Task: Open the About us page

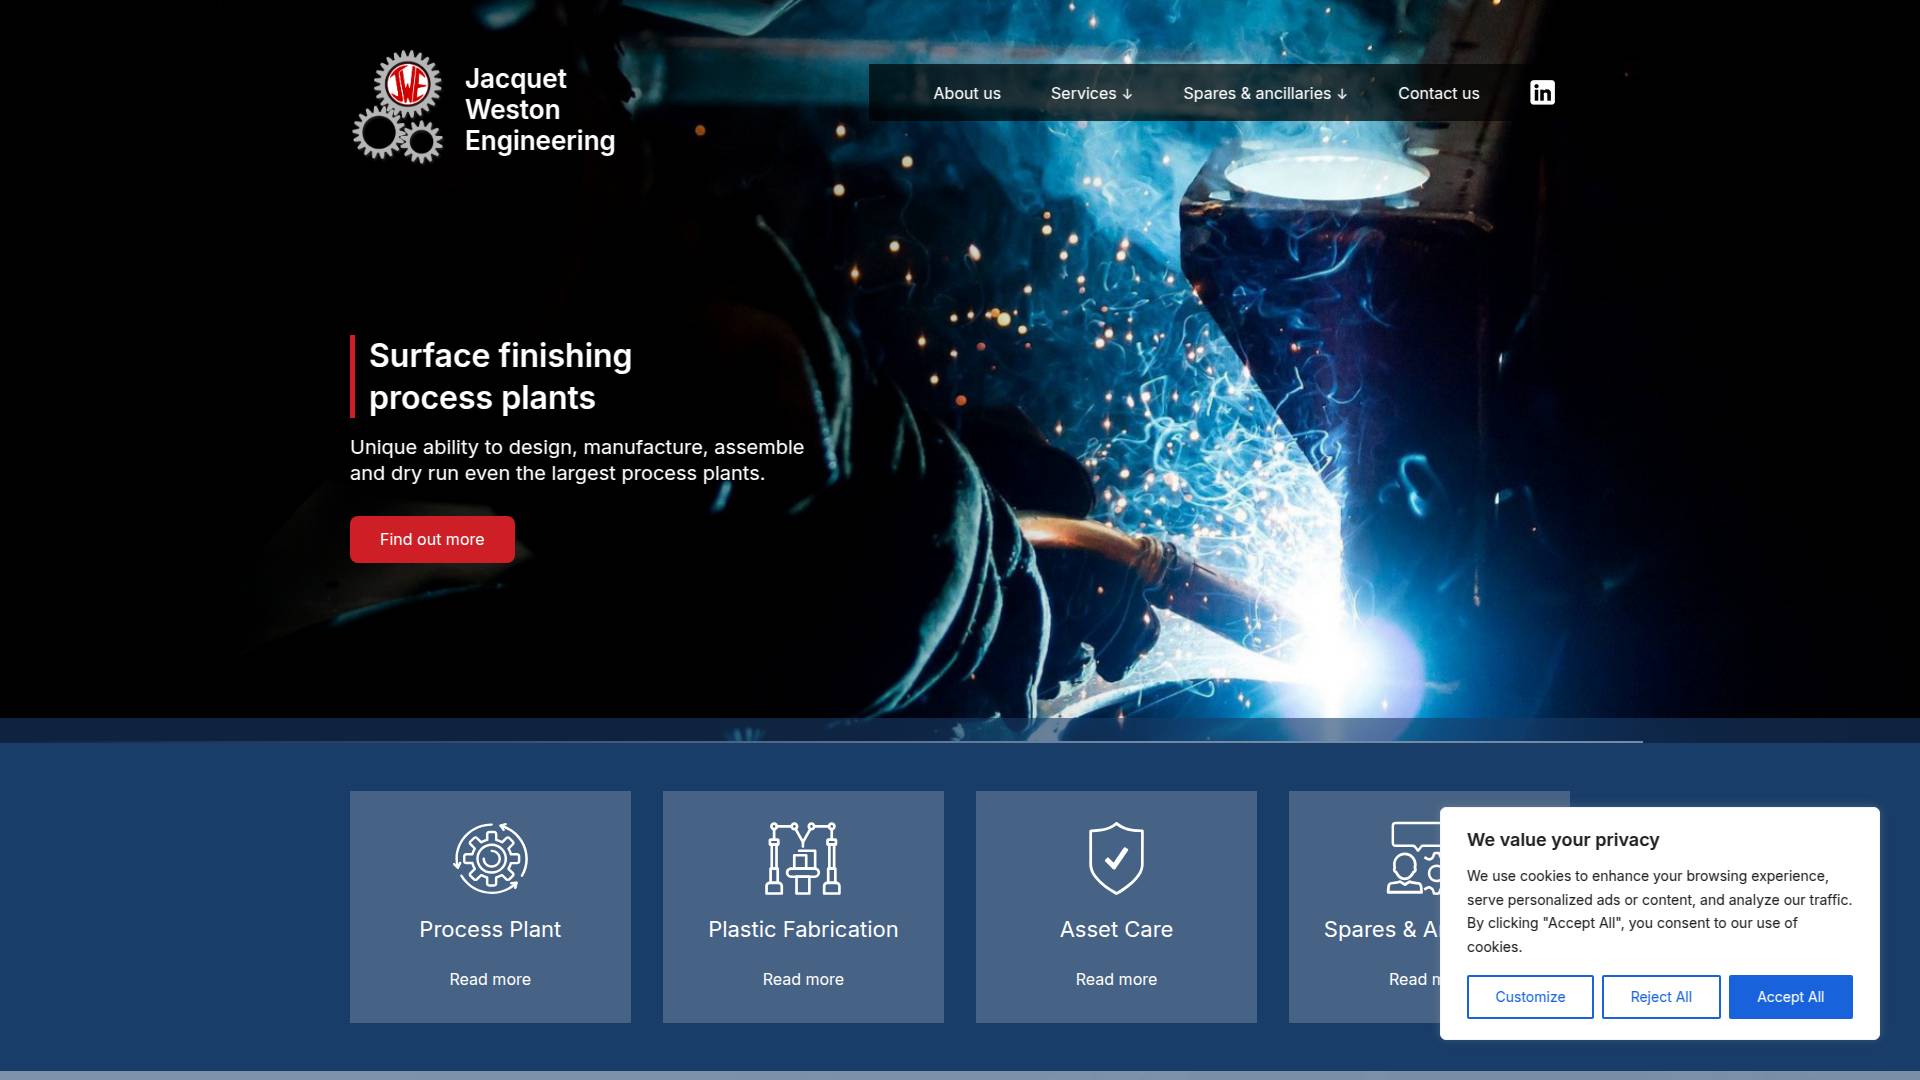Action: (966, 93)
